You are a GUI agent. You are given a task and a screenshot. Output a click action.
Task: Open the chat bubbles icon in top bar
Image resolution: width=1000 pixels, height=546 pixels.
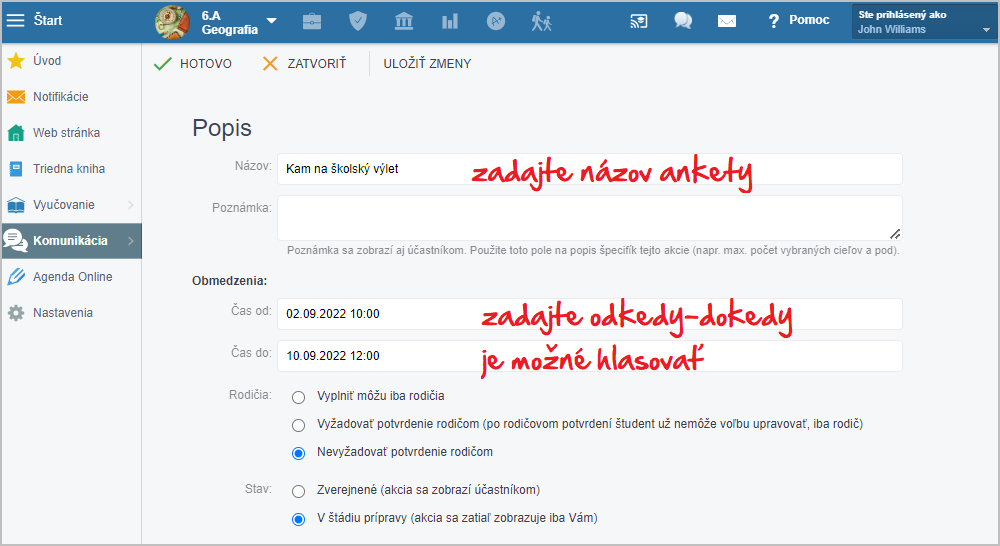tap(683, 21)
